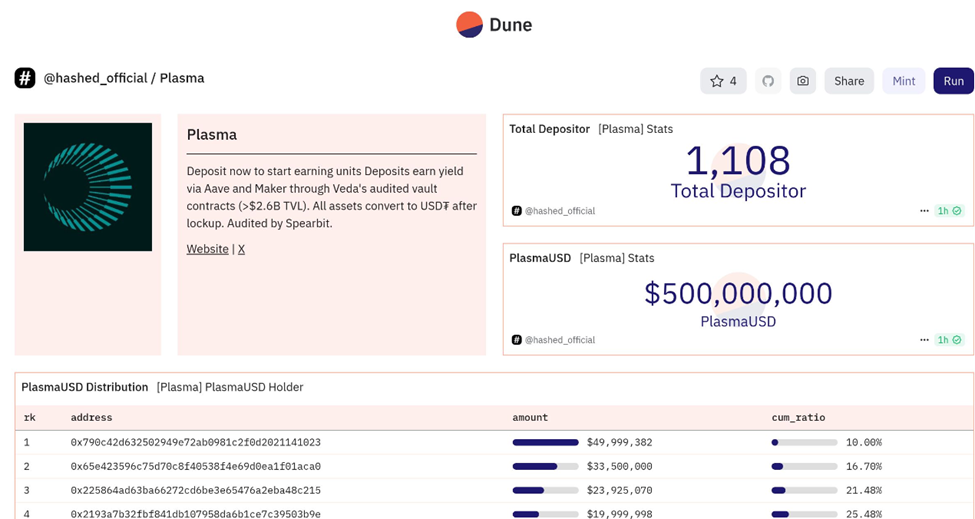Click @hashed_official under PlasmaUSD stats

pos(559,340)
